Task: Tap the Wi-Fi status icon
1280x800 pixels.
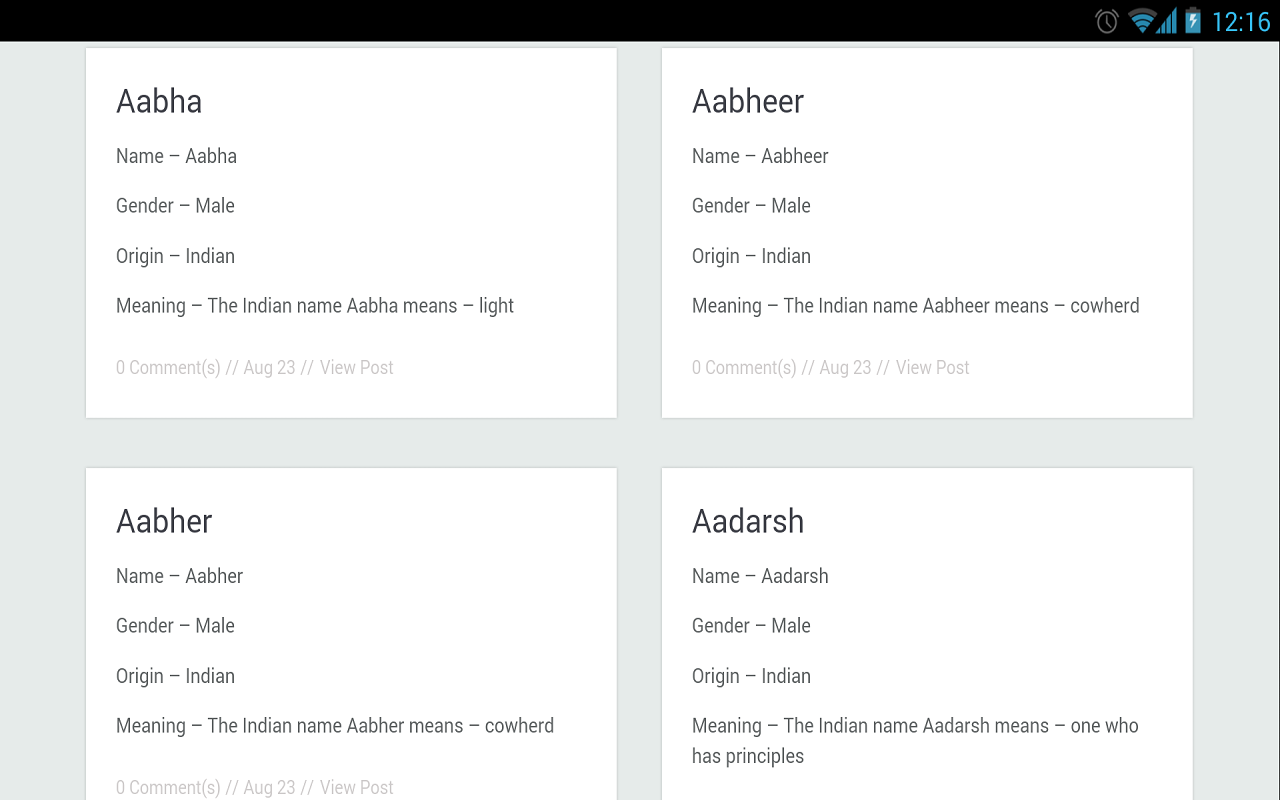Action: (1141, 21)
